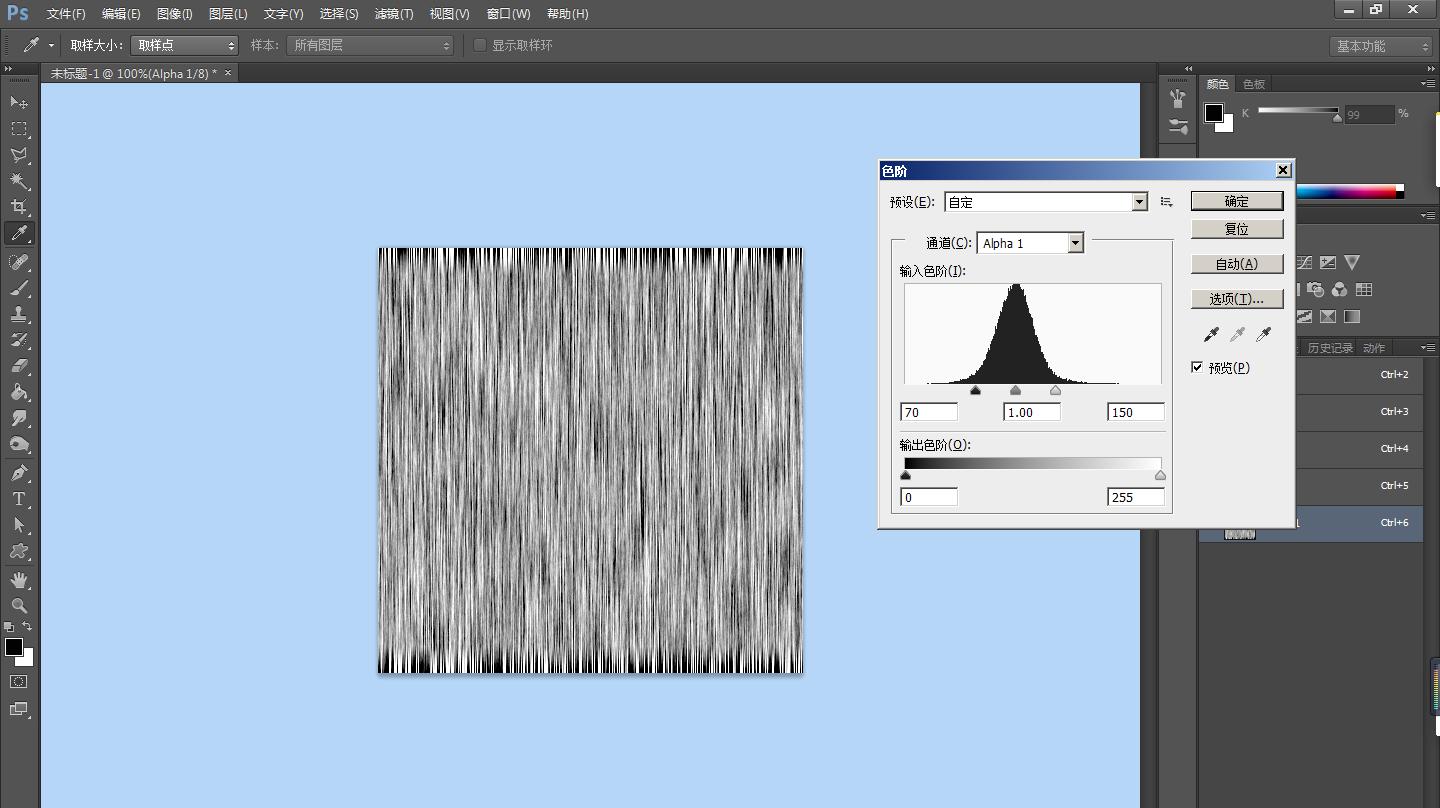
Task: Click the 自动 auto button
Action: pyautogui.click(x=1236, y=264)
